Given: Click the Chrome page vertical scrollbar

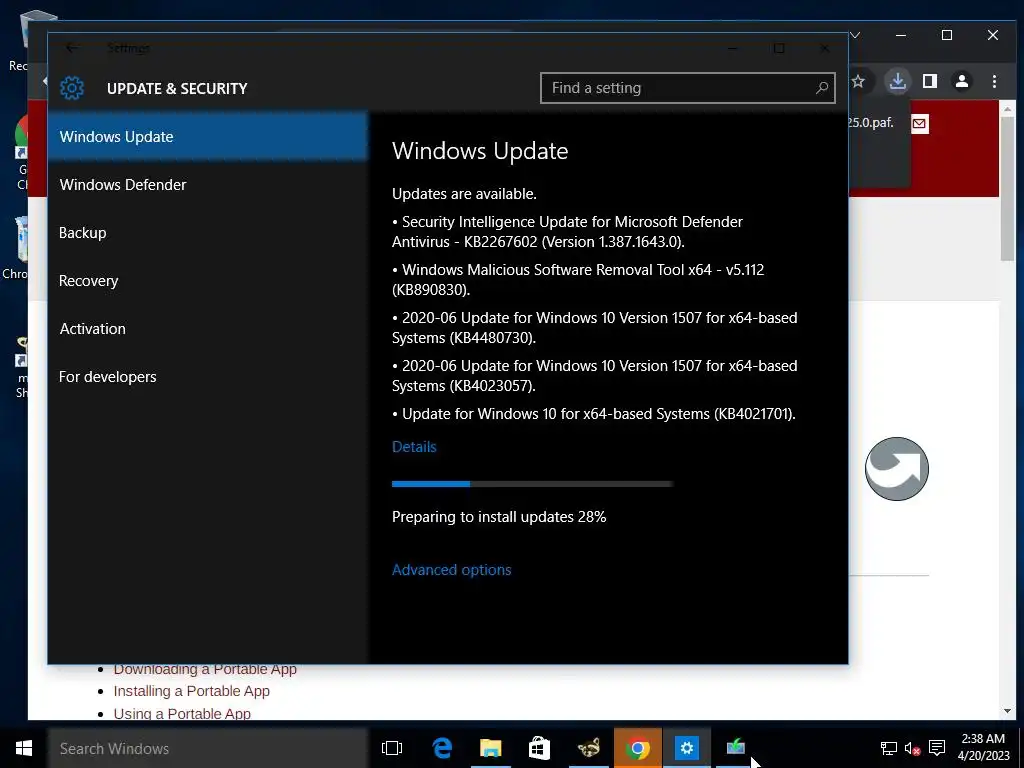Looking at the screenshot, I should pyautogui.click(x=1007, y=190).
